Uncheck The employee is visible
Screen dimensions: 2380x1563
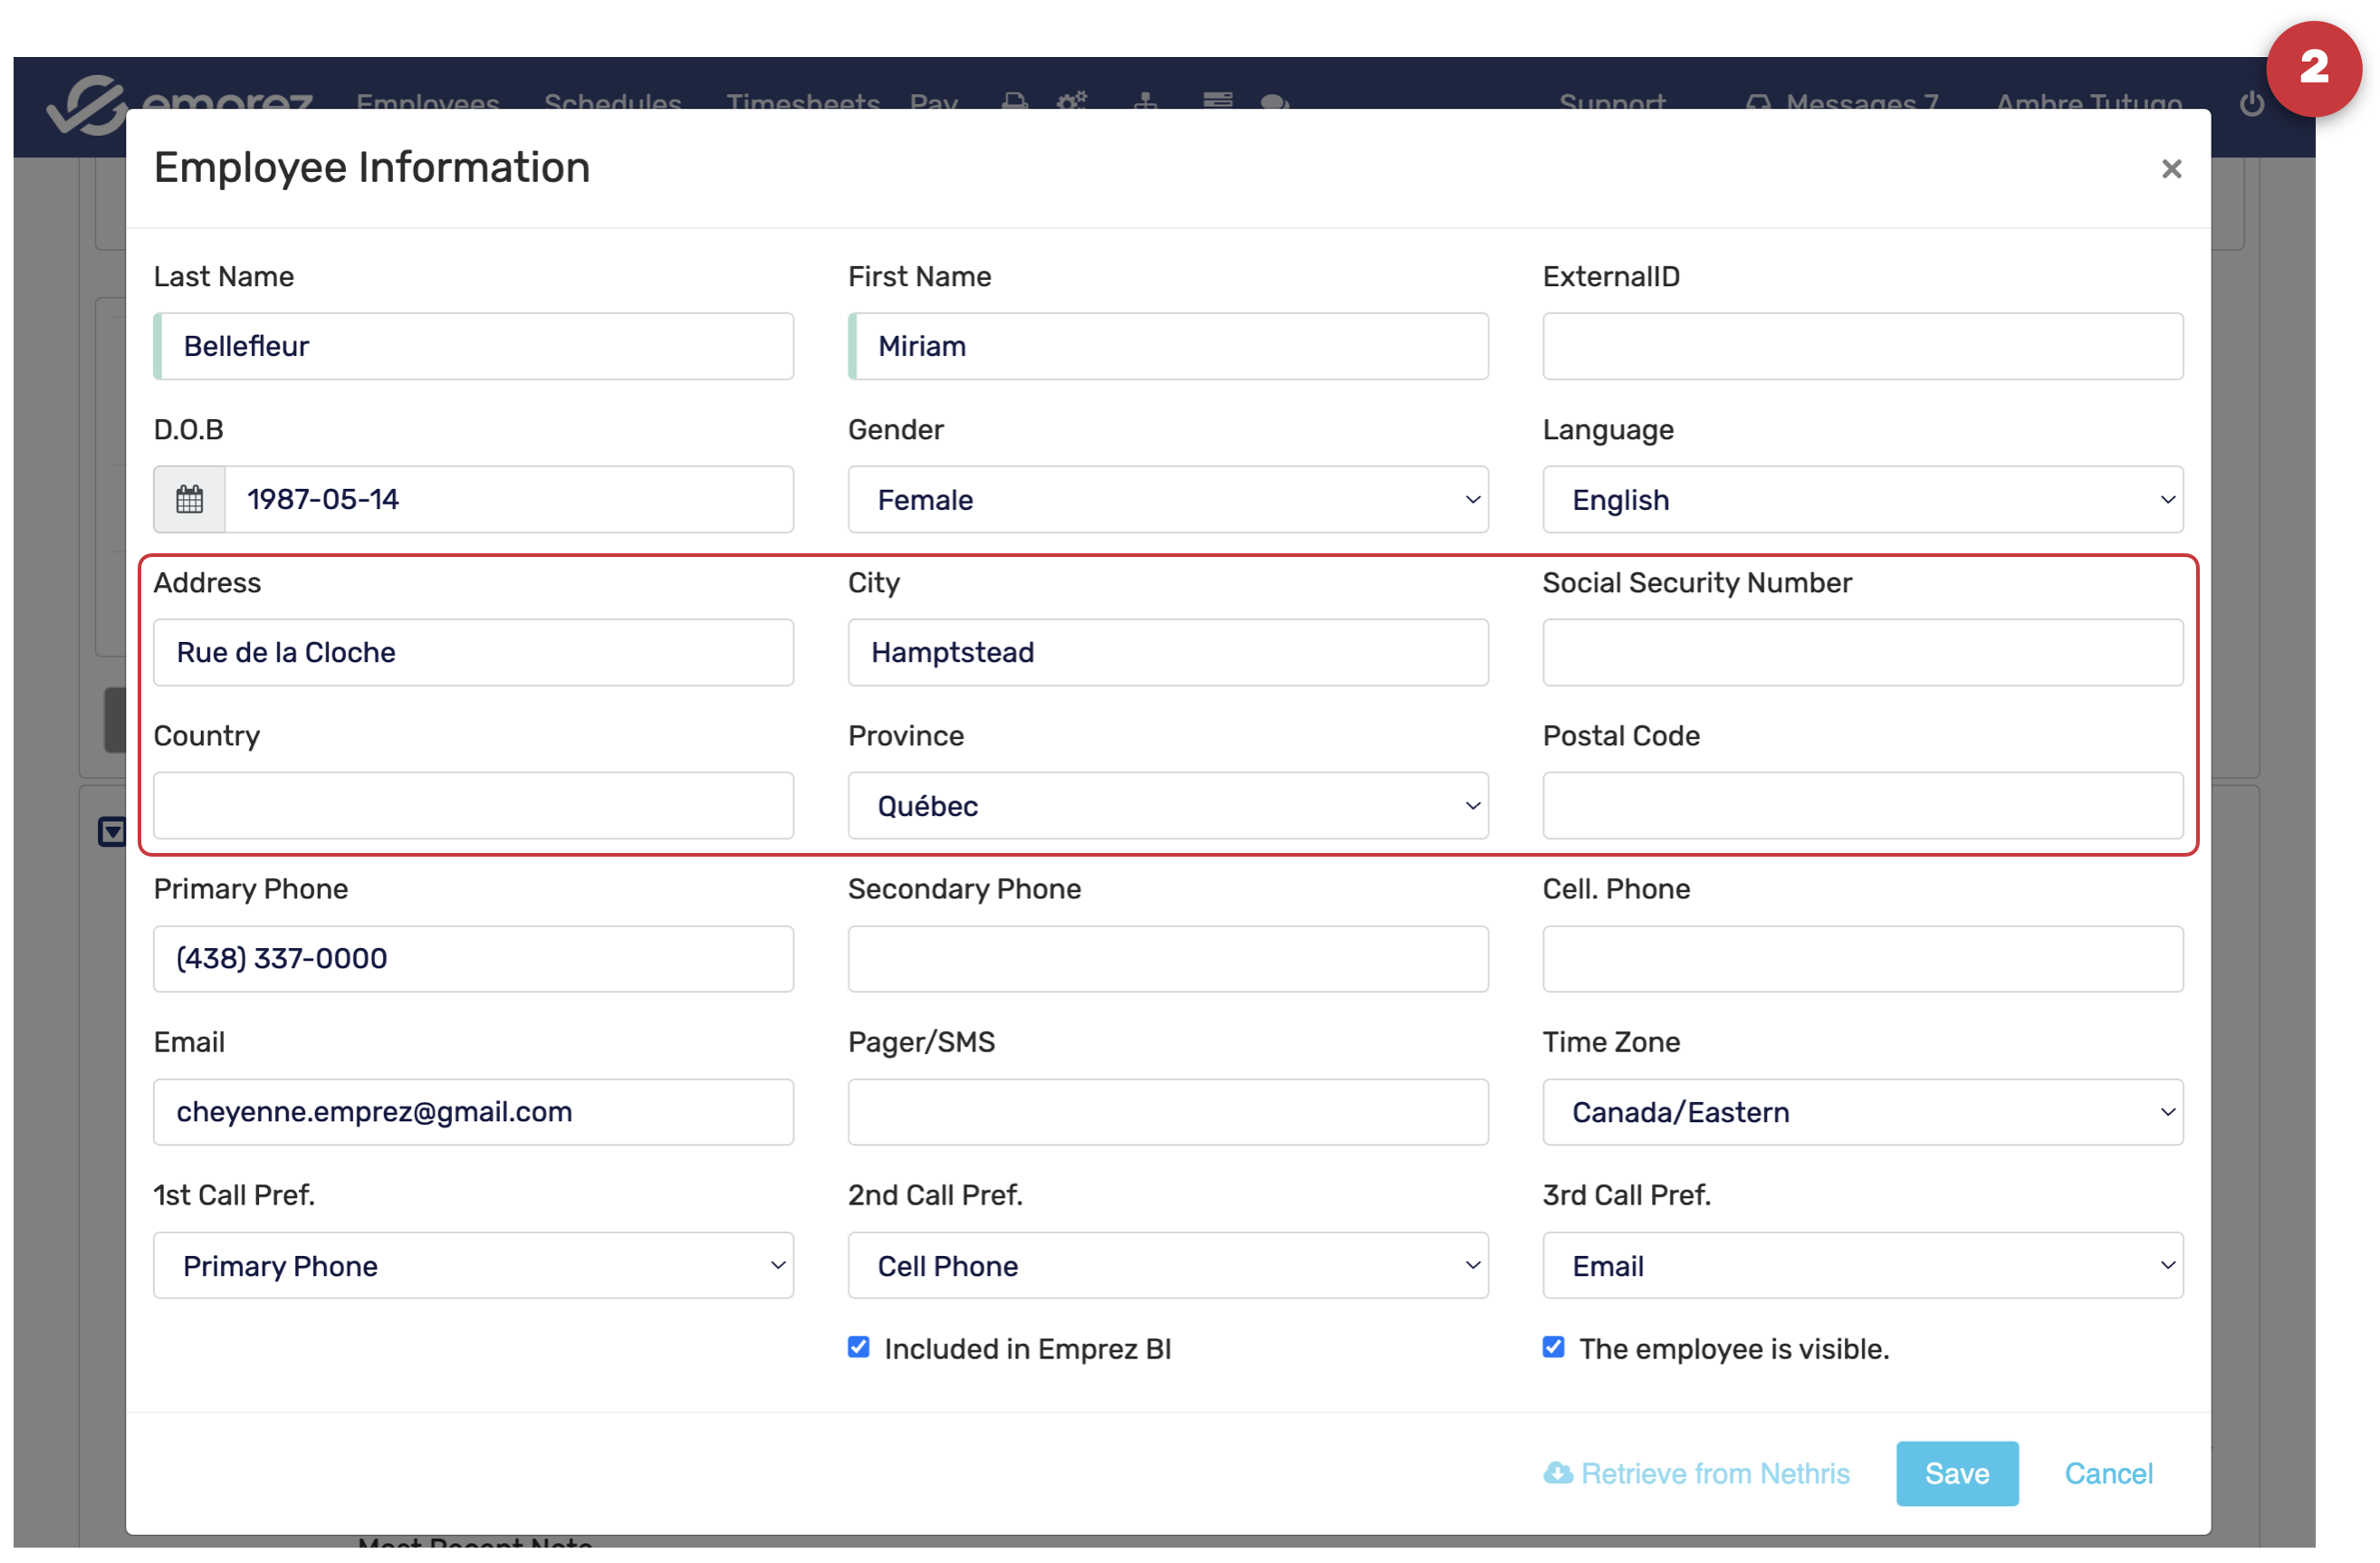(1552, 1347)
